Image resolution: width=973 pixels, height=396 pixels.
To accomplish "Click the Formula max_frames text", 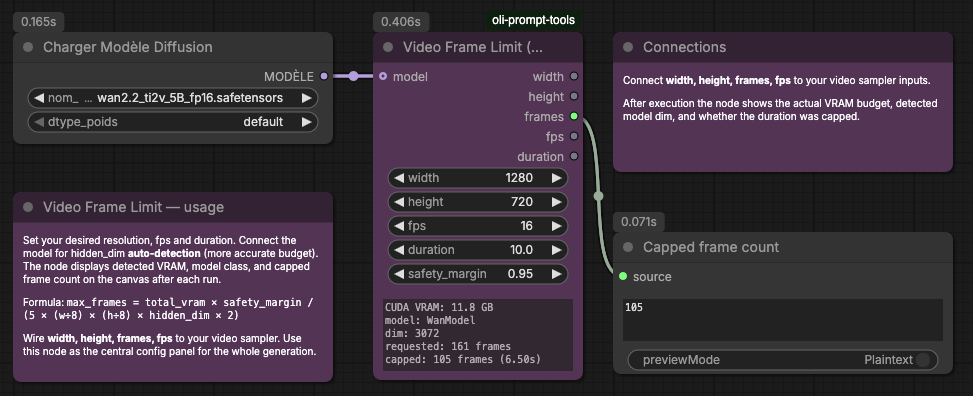I will [x=169, y=308].
